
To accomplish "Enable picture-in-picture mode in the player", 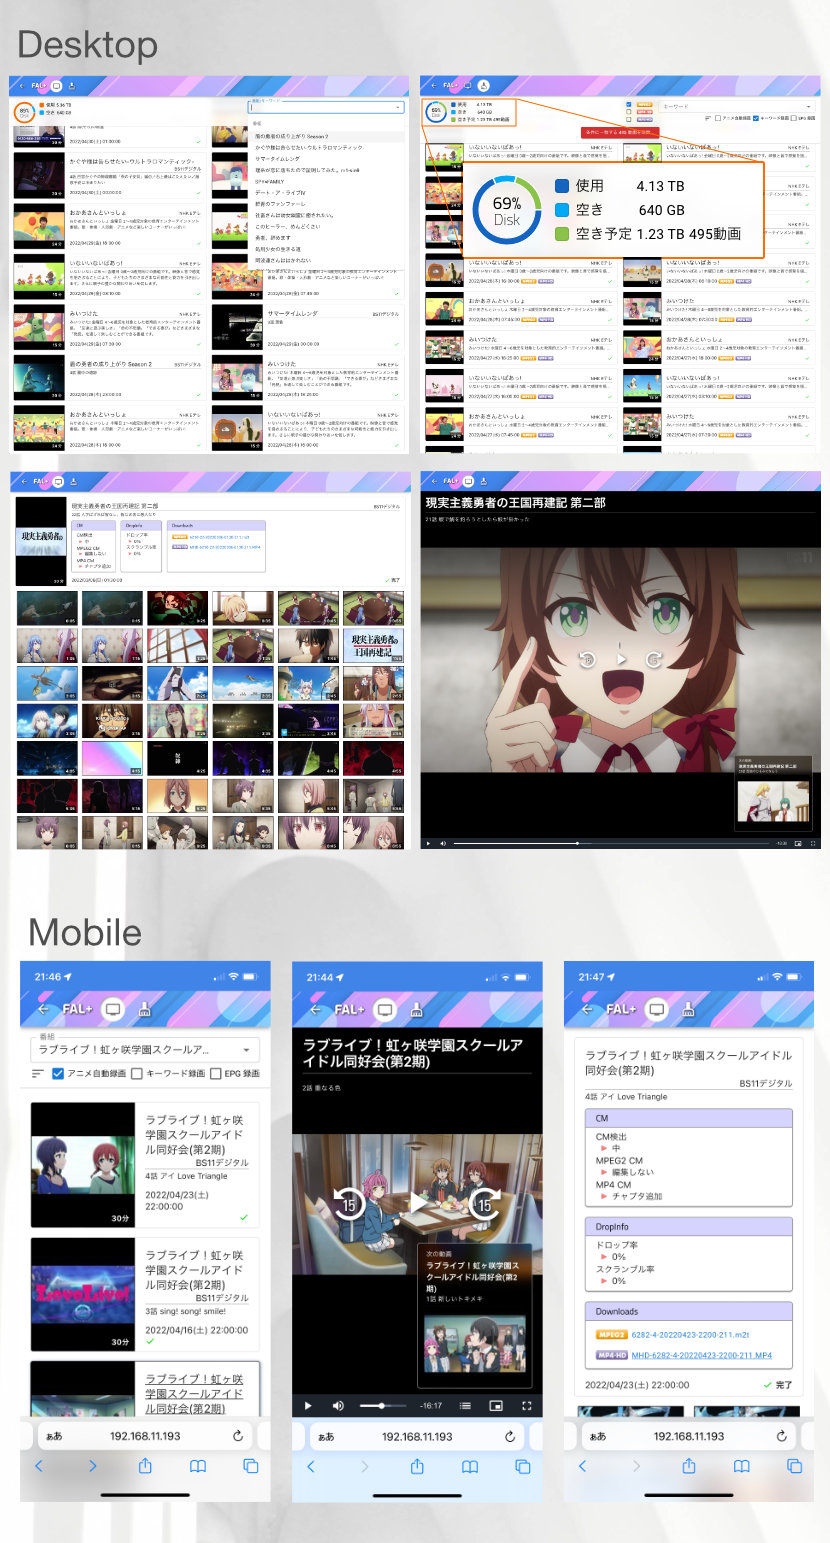I will [497, 1404].
